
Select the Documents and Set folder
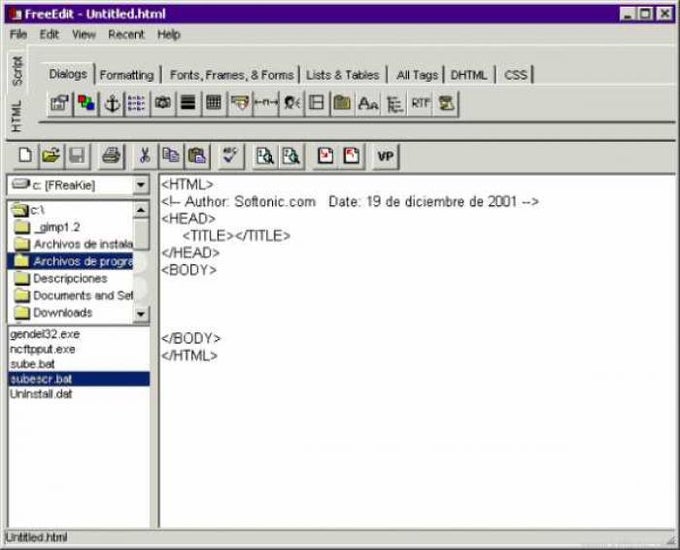(x=73, y=295)
